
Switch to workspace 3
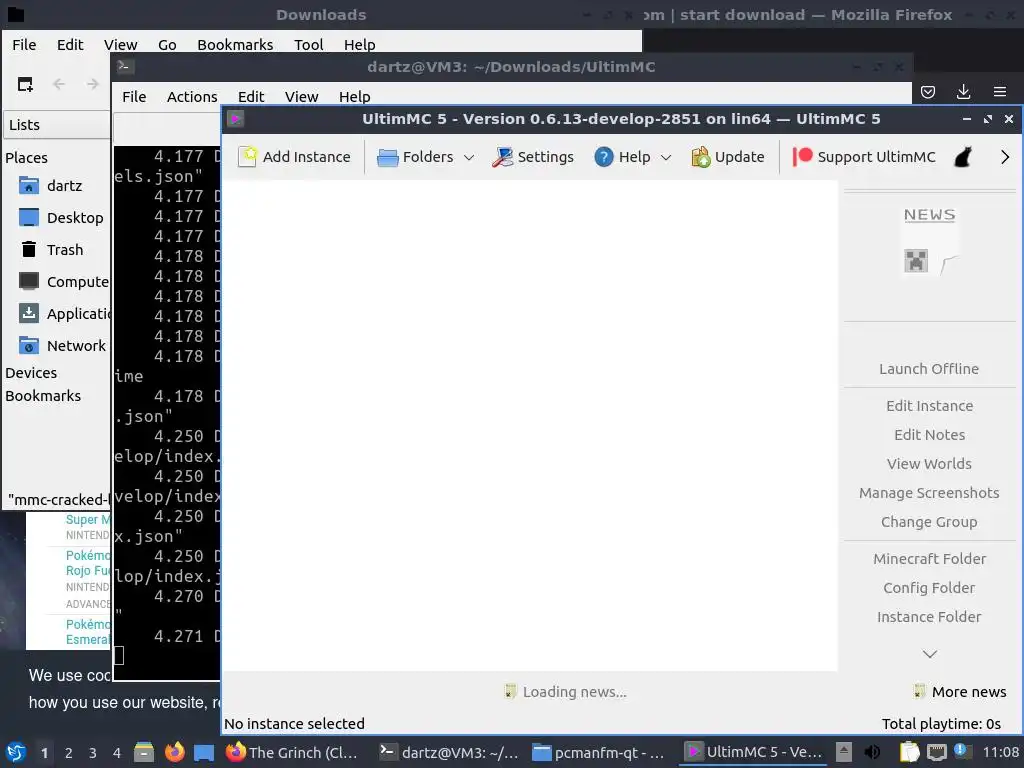[x=93, y=753]
